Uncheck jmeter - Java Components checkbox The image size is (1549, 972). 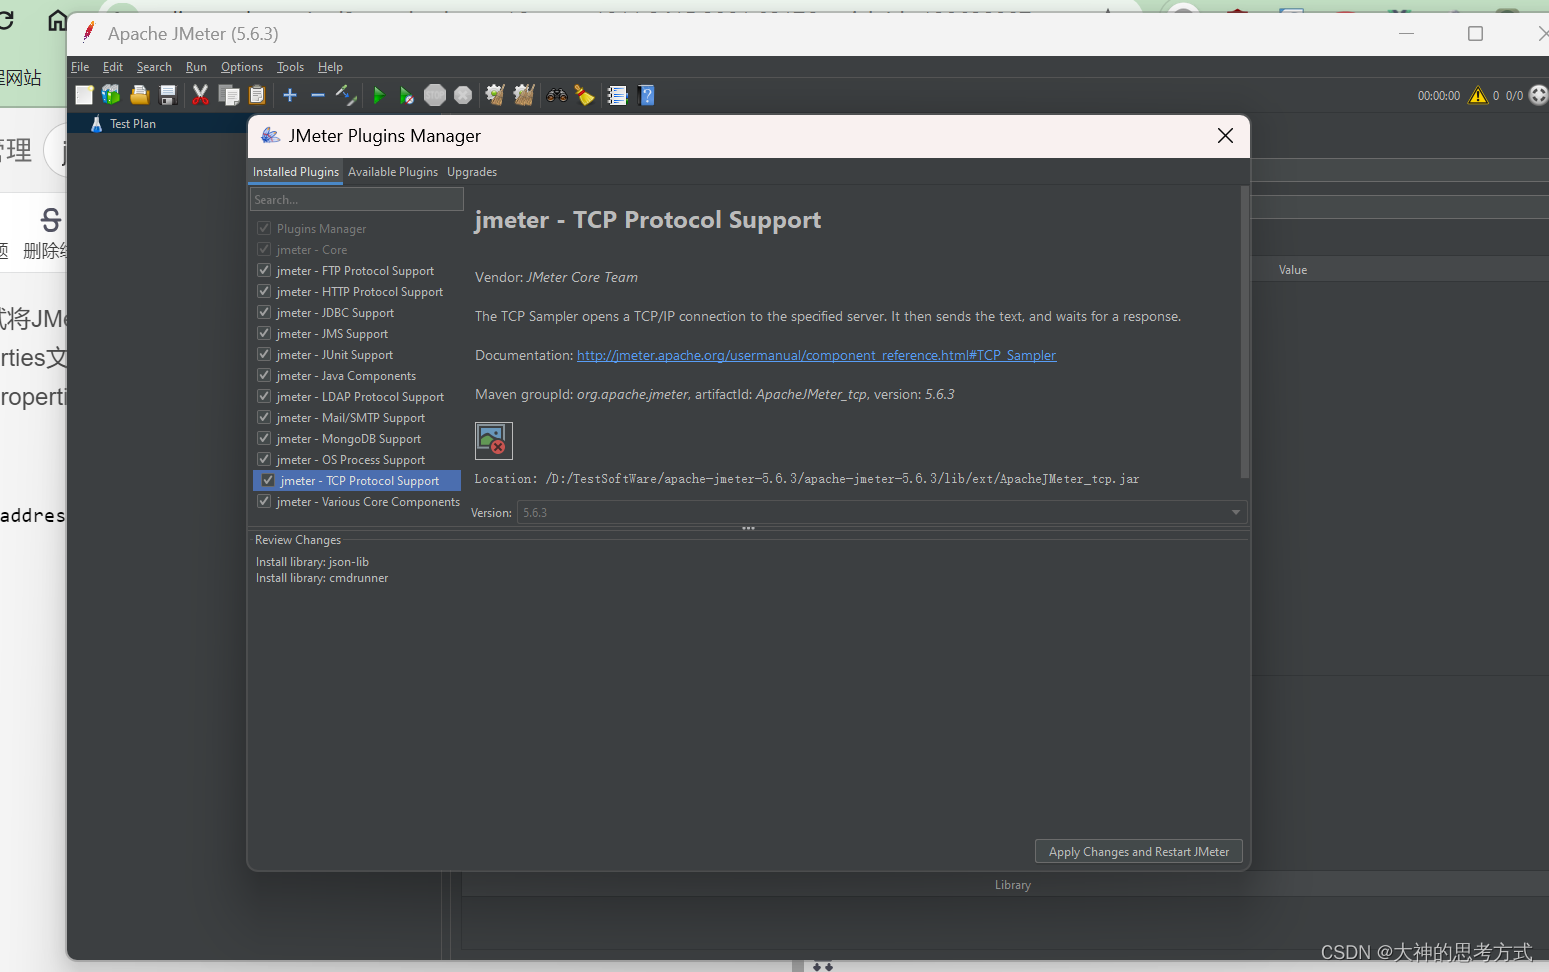pos(264,375)
